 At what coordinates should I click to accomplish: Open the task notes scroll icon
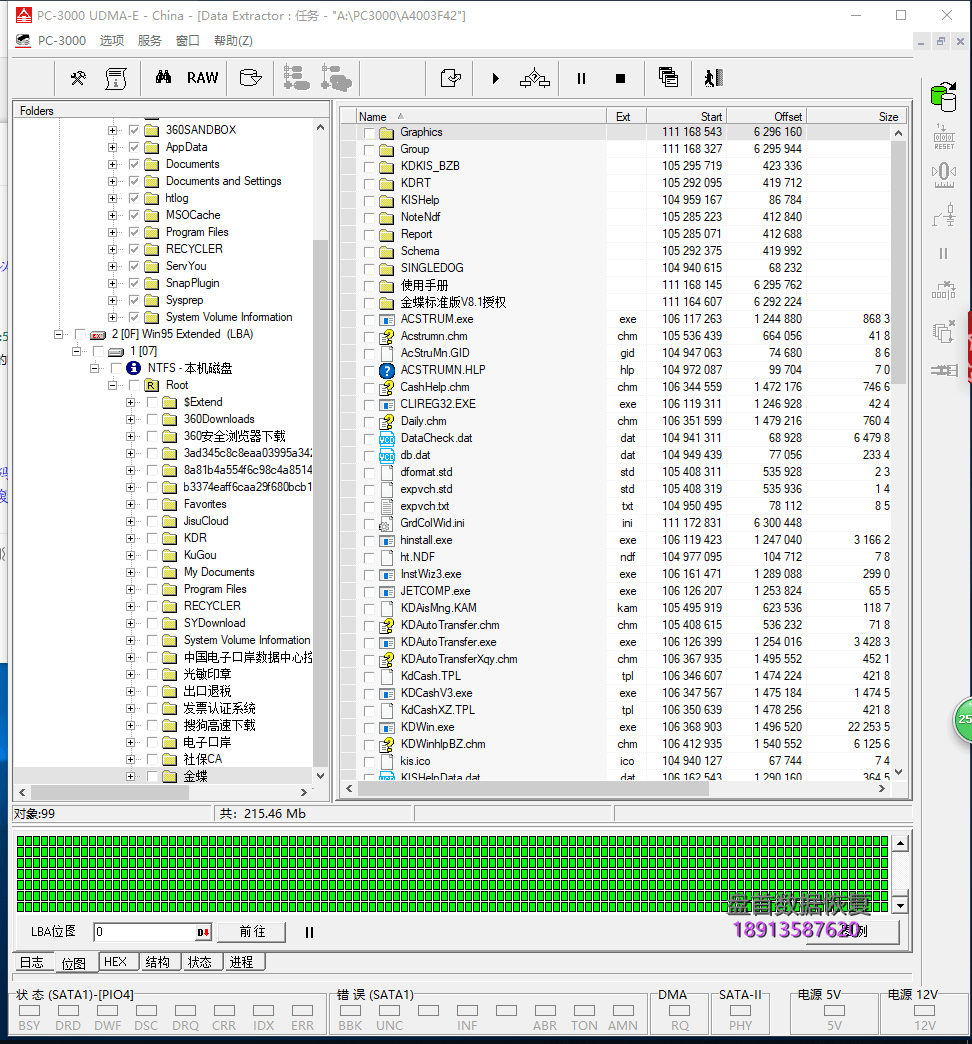click(116, 79)
